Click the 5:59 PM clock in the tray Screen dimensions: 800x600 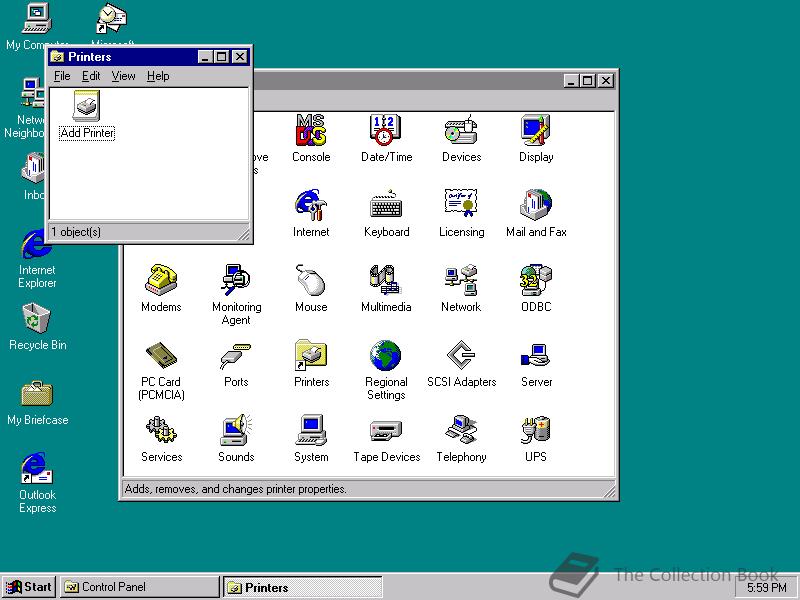click(766, 588)
